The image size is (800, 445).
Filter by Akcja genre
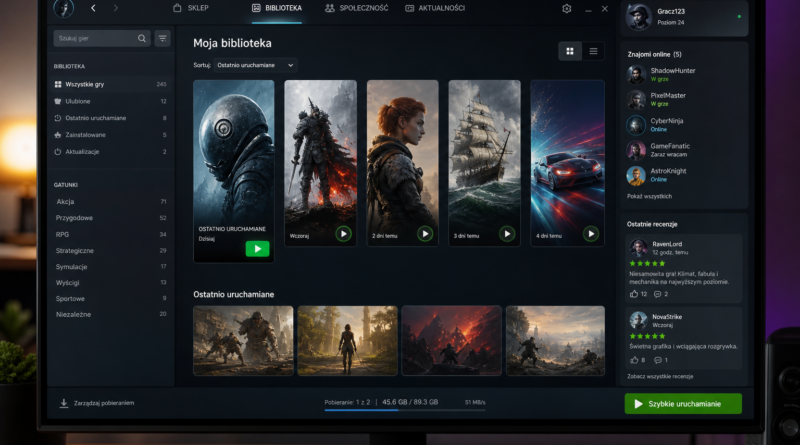point(111,202)
